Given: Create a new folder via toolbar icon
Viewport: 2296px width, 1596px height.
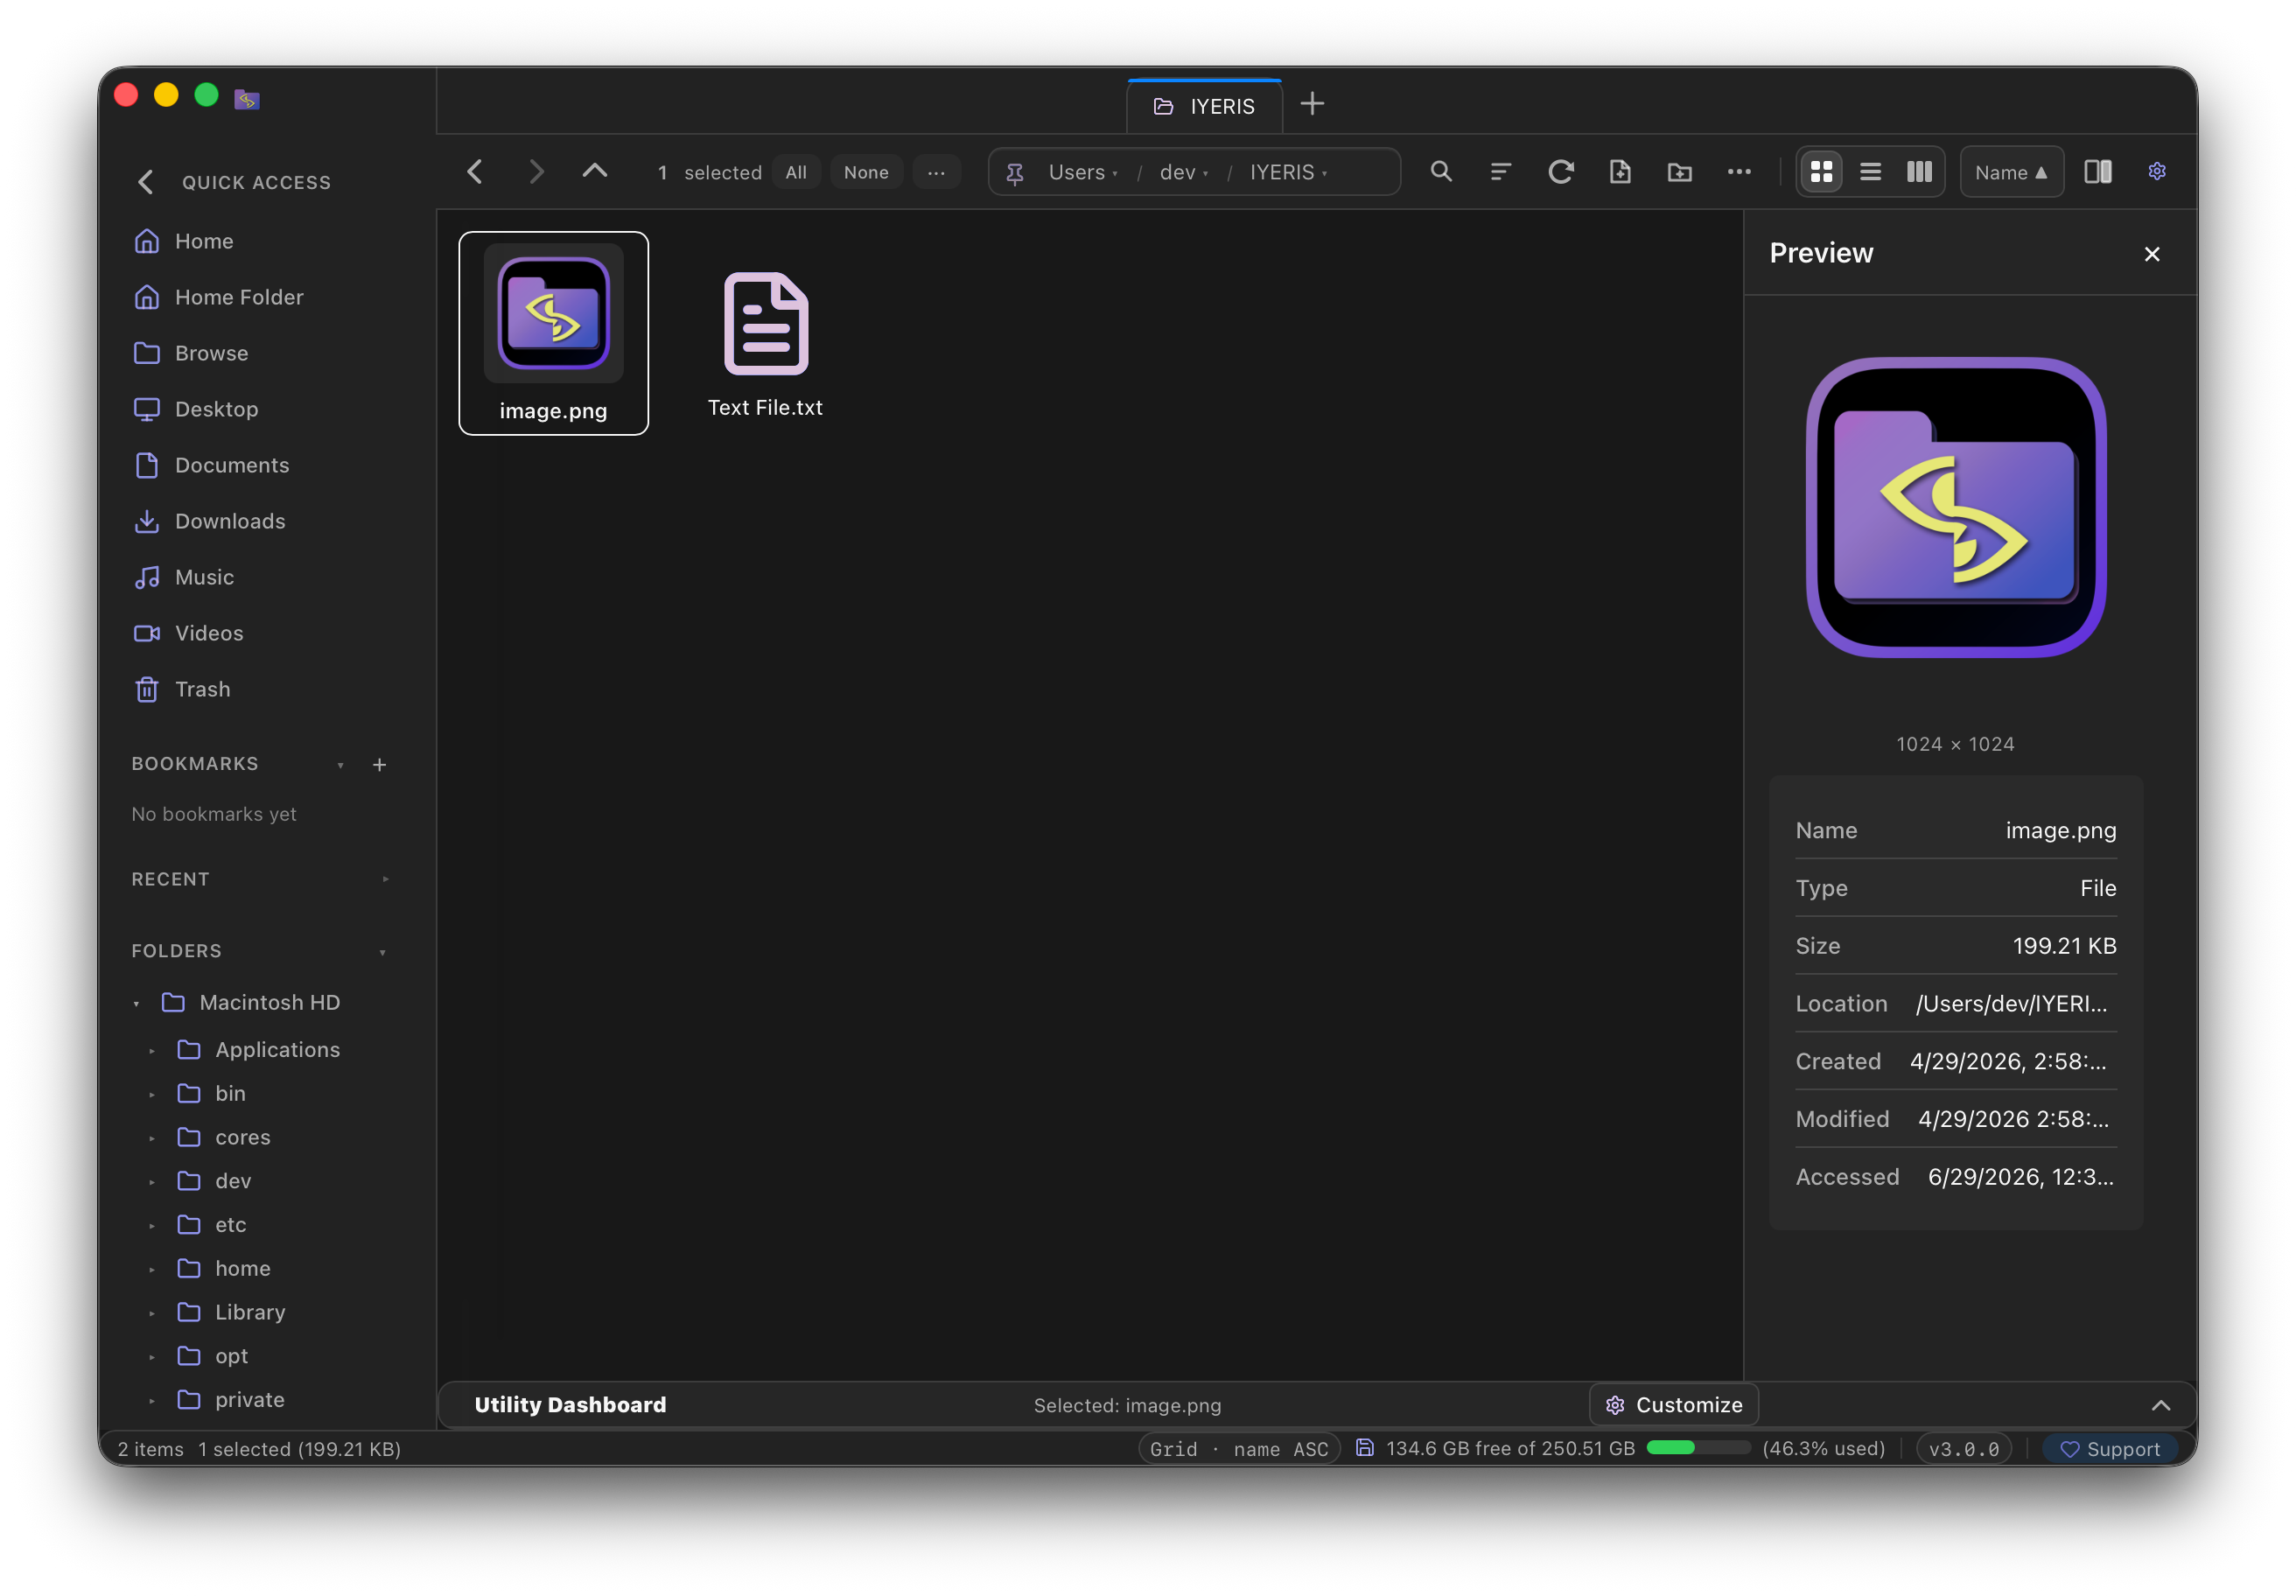Looking at the screenshot, I should 1680,172.
